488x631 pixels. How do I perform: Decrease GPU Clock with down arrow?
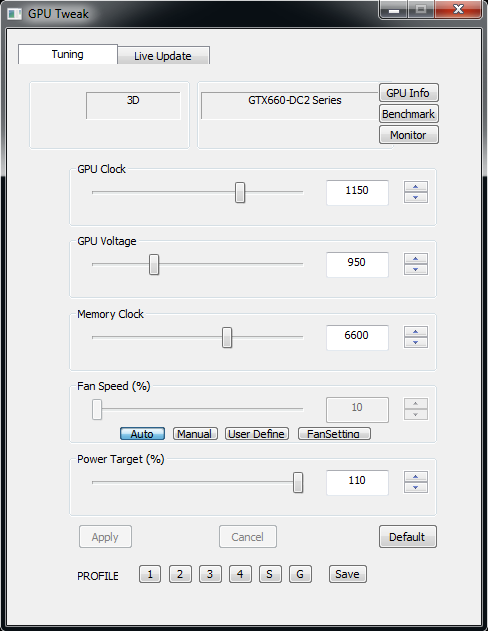pyautogui.click(x=416, y=198)
